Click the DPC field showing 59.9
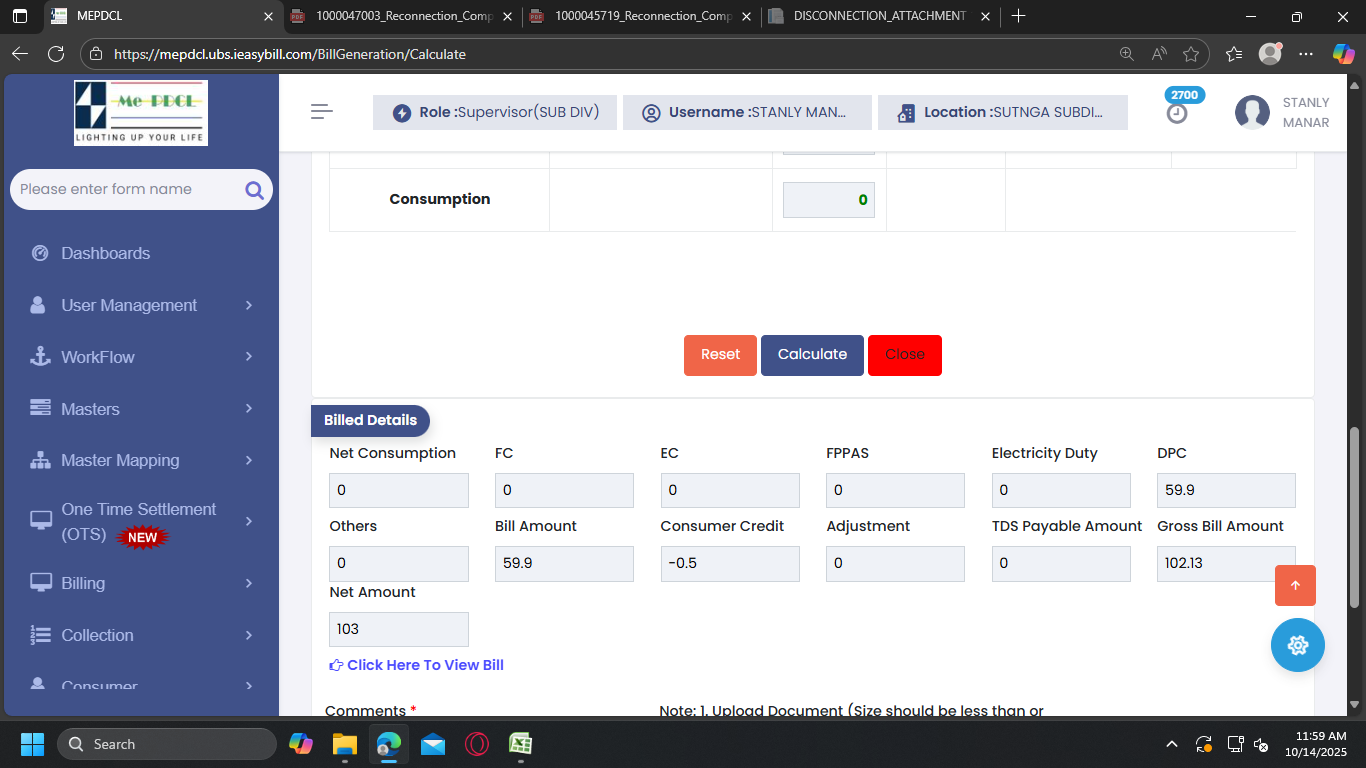The height and width of the screenshot is (768, 1366). click(x=1226, y=490)
